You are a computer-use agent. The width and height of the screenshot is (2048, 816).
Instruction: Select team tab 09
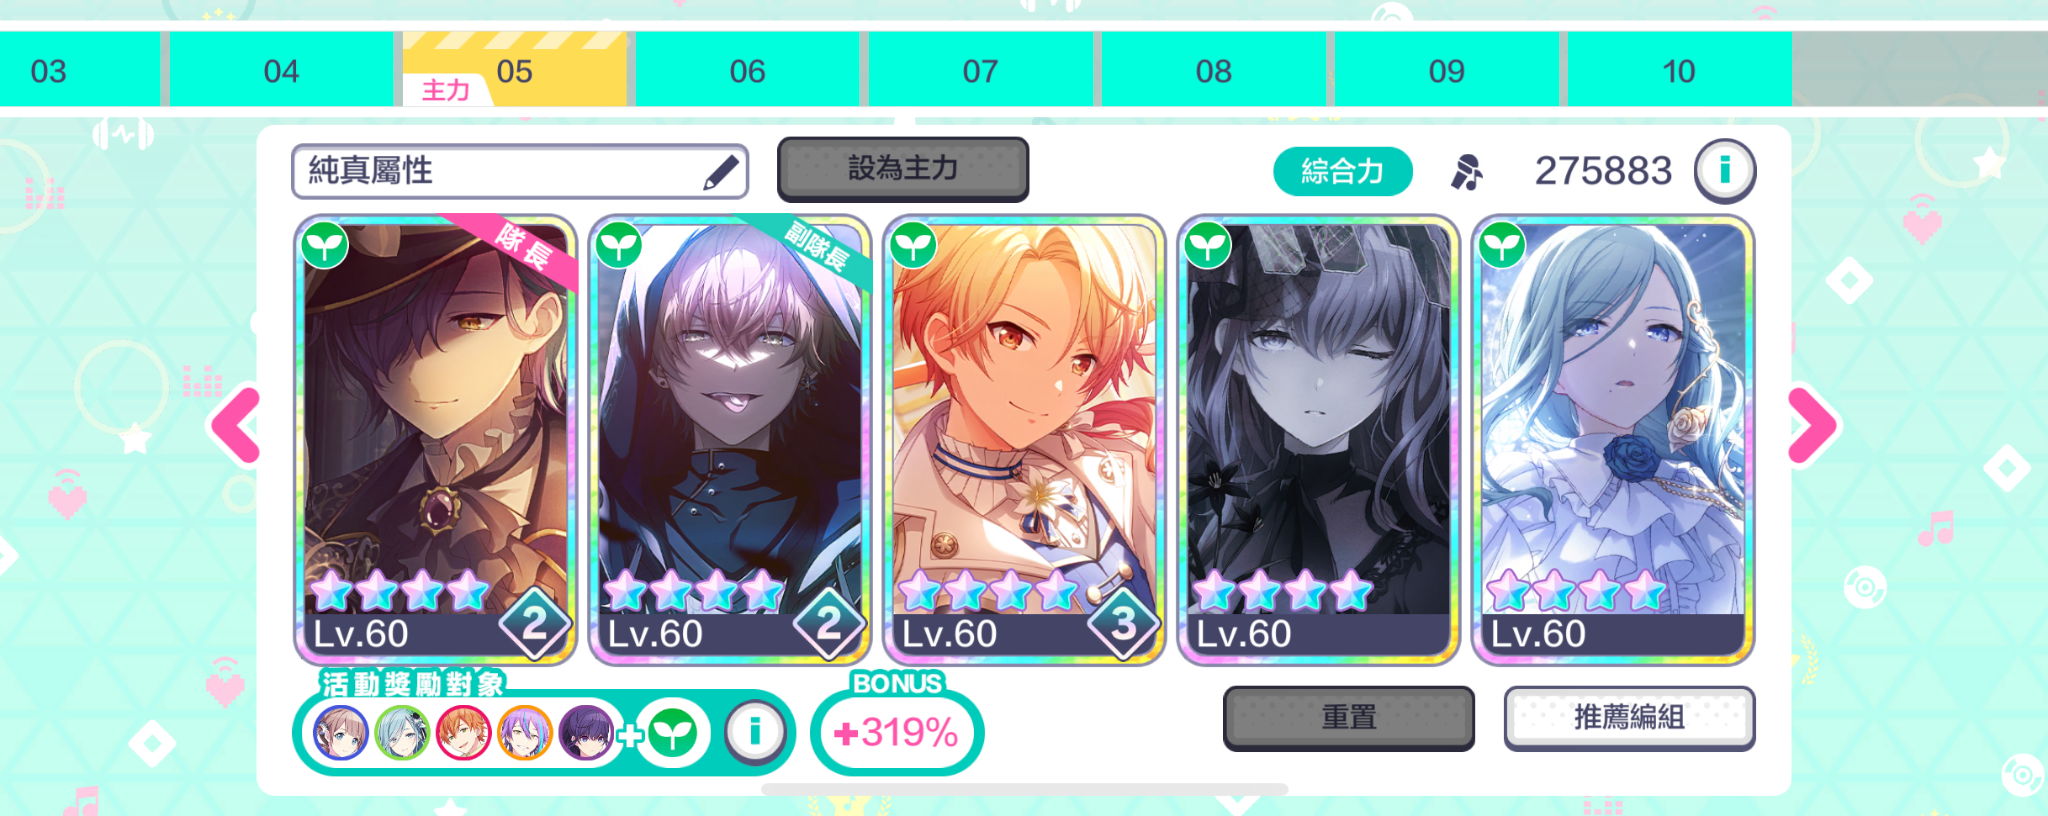point(1446,70)
